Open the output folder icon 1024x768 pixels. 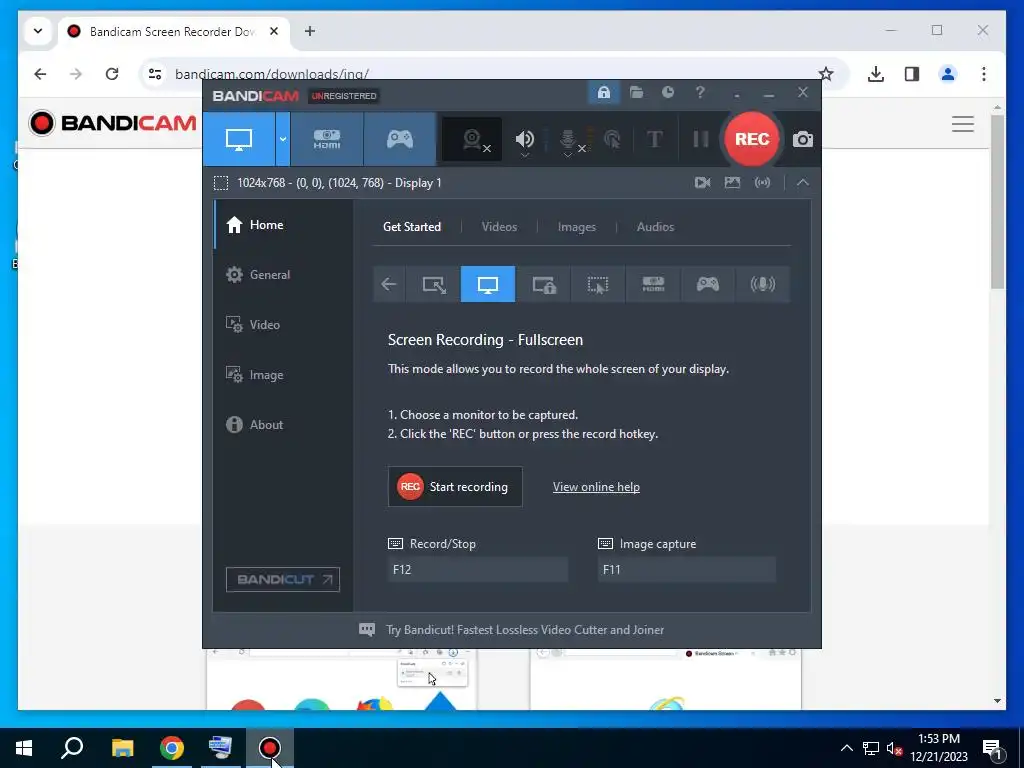click(x=636, y=92)
